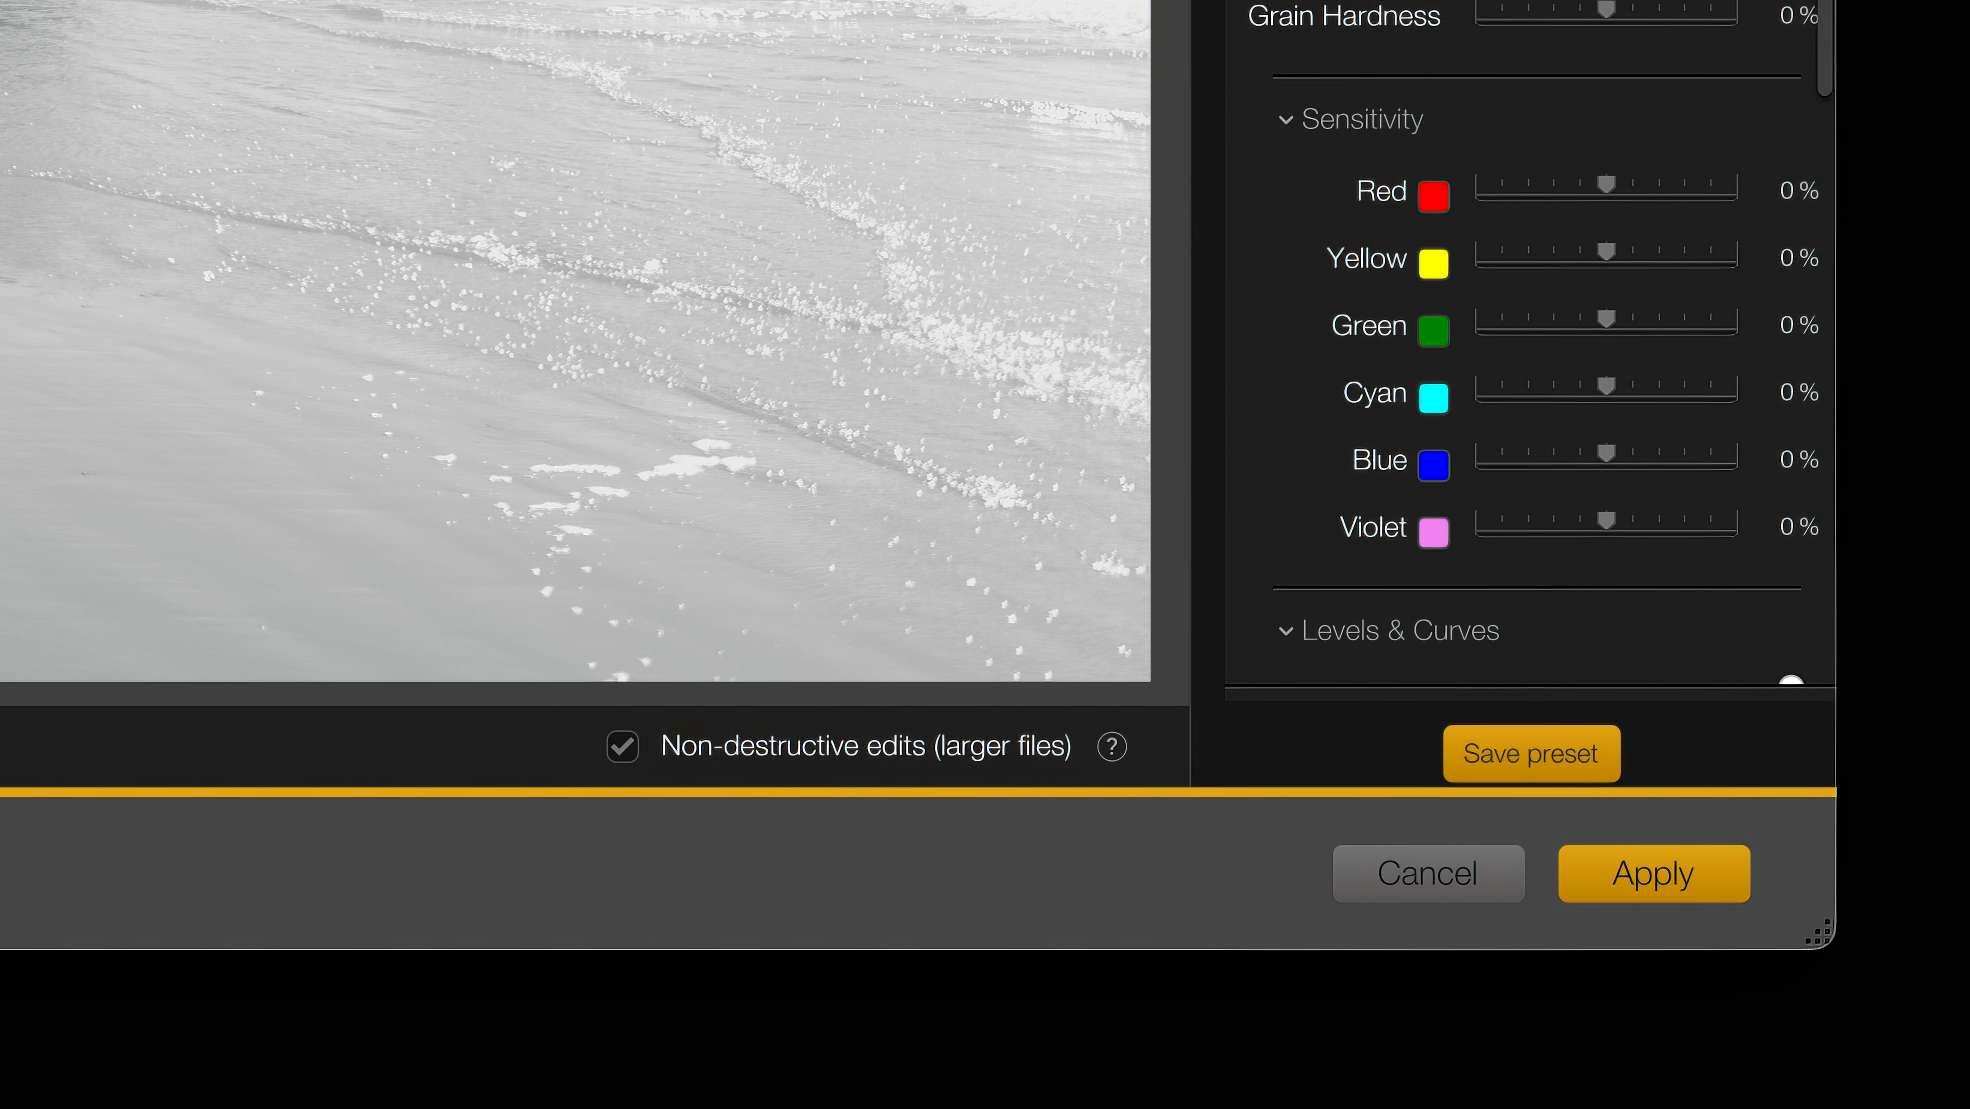
Task: Select the Violet color swatch
Action: pos(1434,532)
